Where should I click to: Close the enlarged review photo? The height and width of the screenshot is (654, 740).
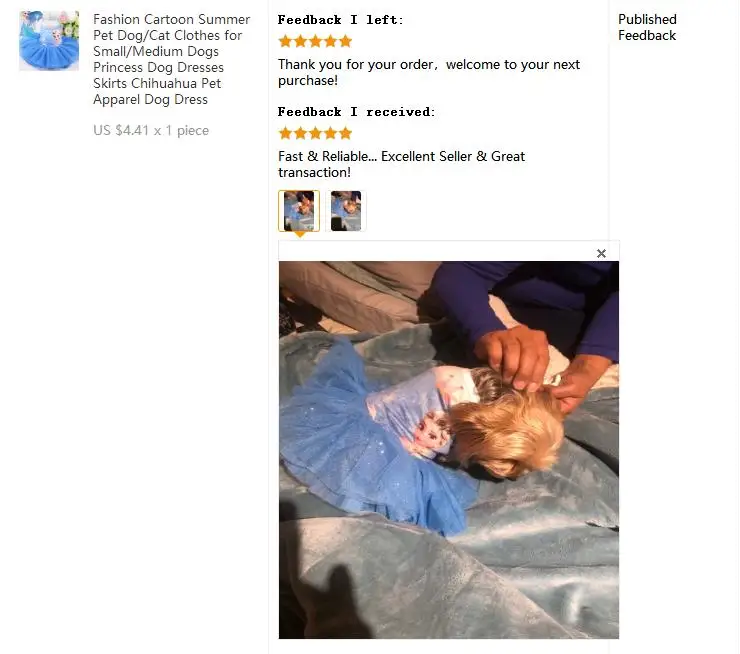pos(601,253)
